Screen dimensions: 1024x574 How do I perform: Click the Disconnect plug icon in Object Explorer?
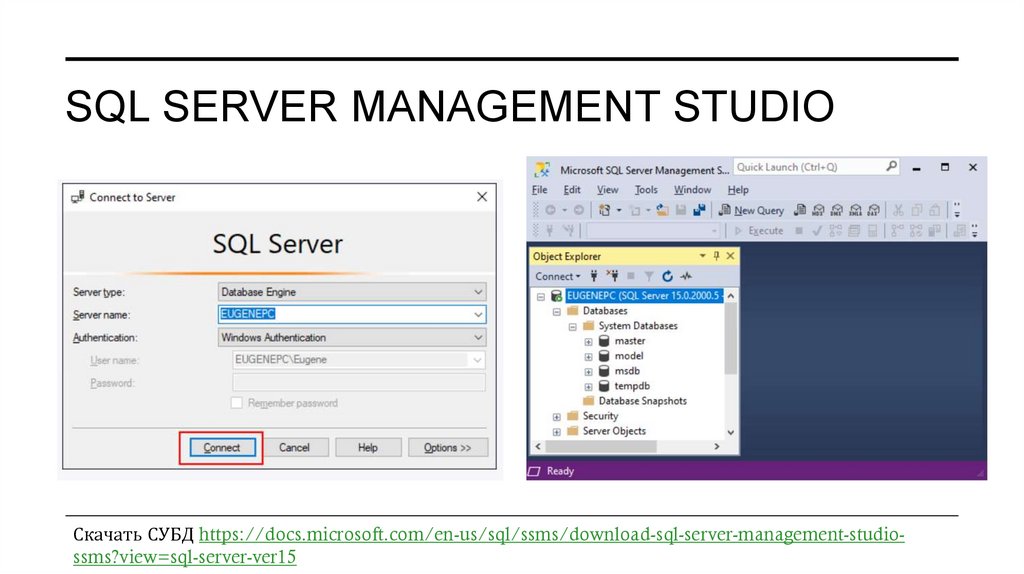pyautogui.click(x=612, y=276)
